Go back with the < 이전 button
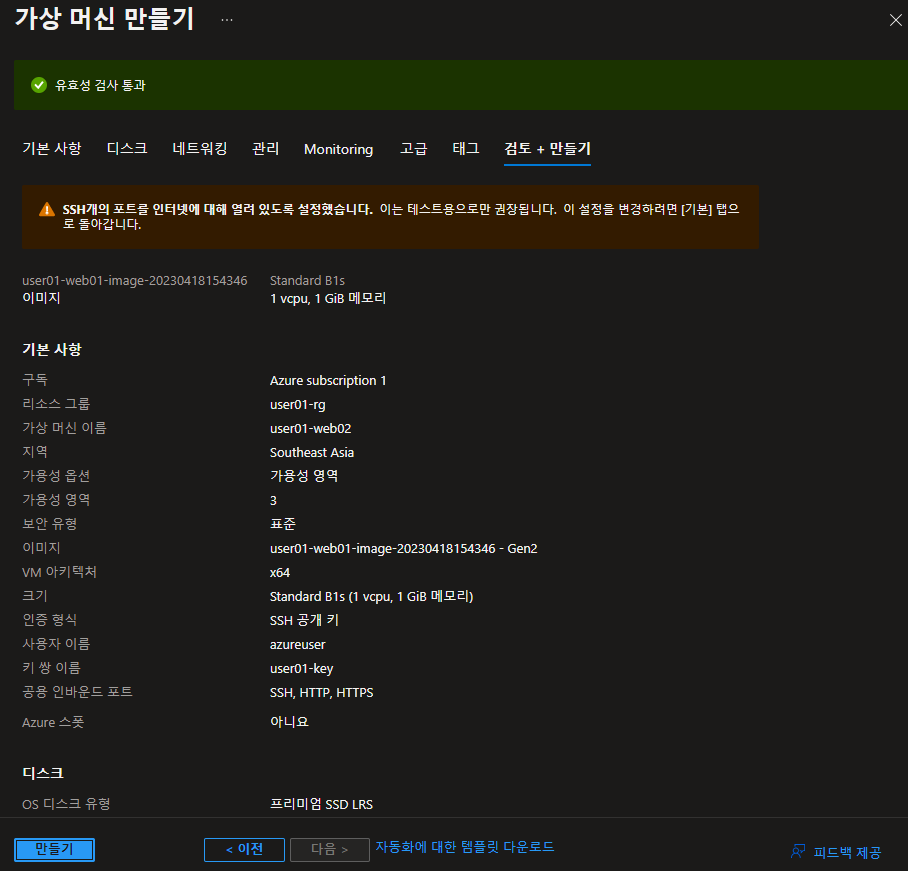 tap(244, 850)
